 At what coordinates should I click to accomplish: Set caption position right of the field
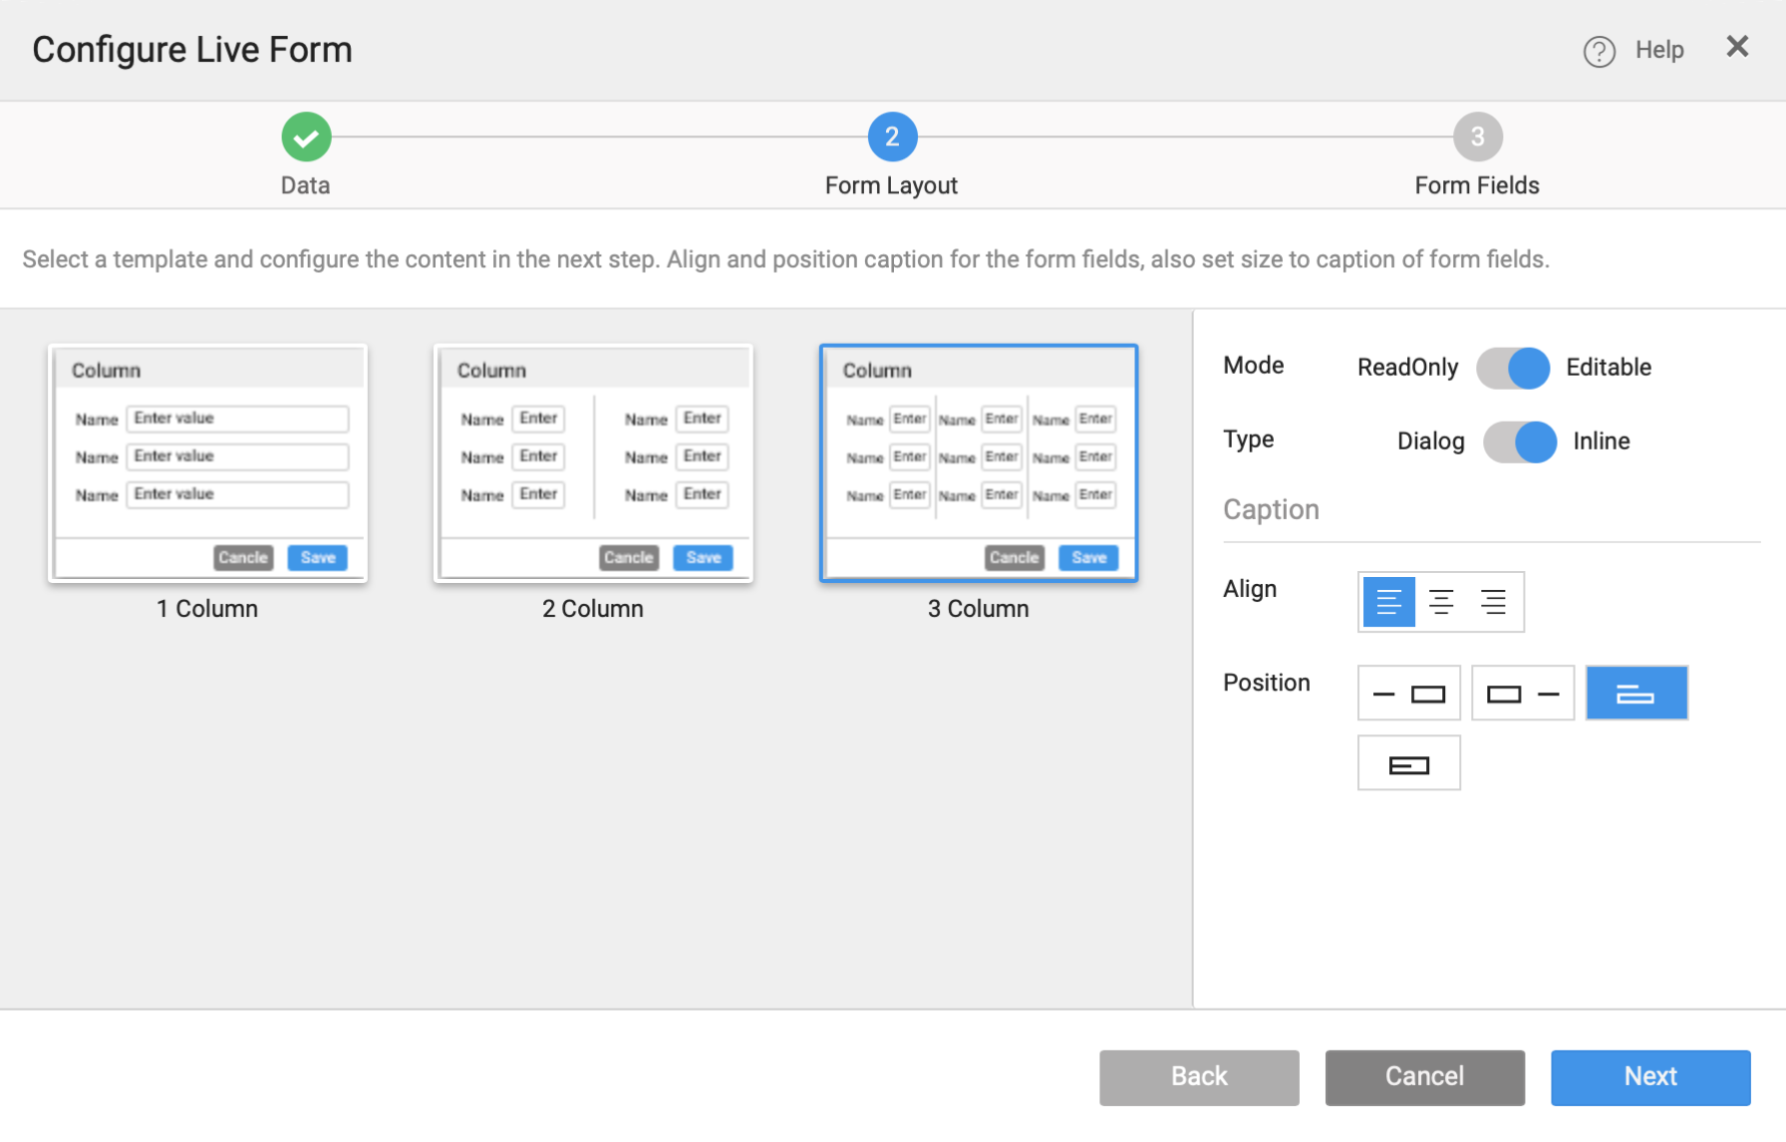point(1522,692)
